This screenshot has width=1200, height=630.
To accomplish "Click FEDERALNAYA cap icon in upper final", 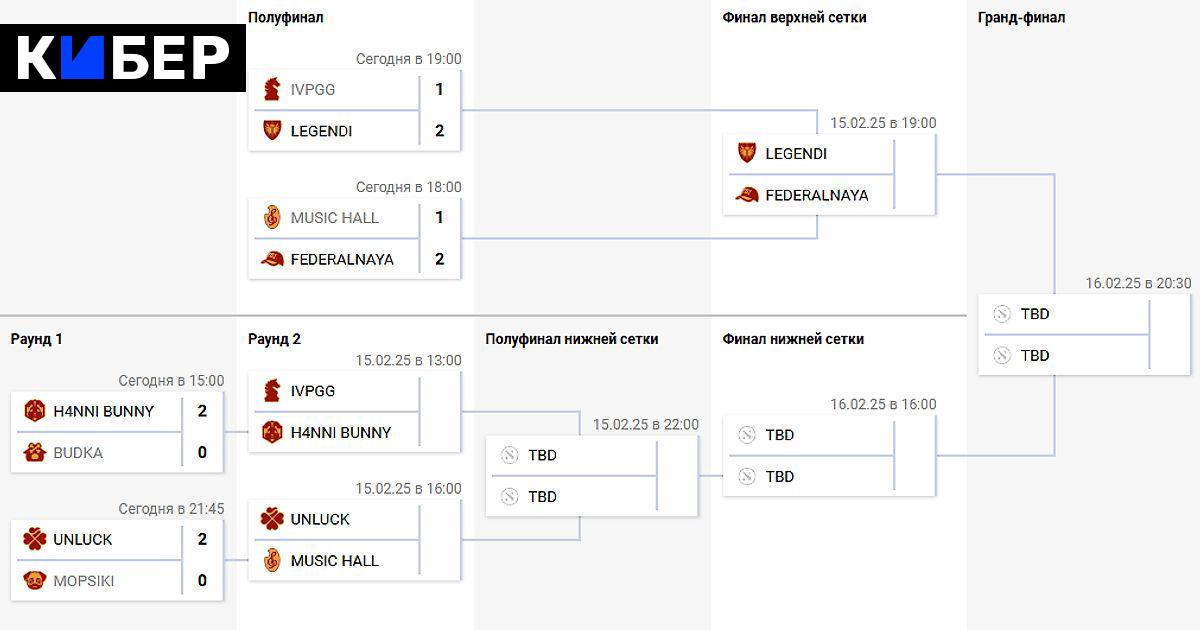I will pos(747,195).
